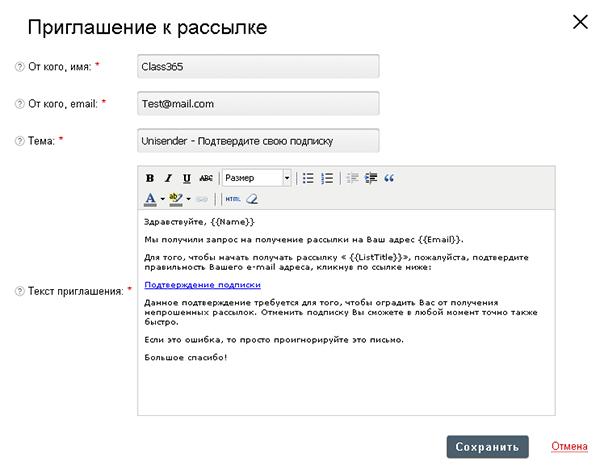Apply strikethrough with ABC icon
Screen dimensions: 600x466
(x=206, y=178)
